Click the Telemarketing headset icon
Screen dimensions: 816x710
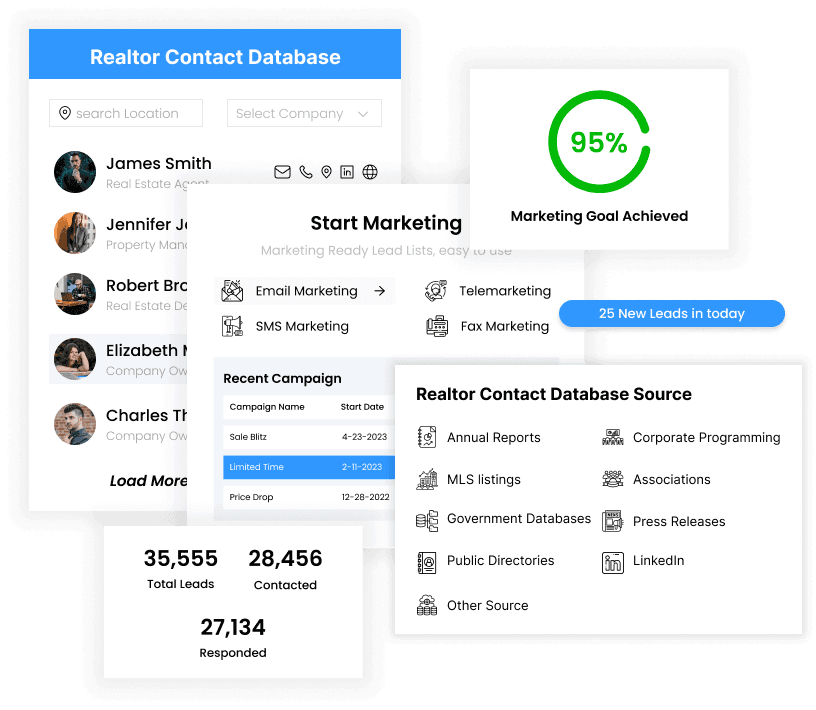436,290
